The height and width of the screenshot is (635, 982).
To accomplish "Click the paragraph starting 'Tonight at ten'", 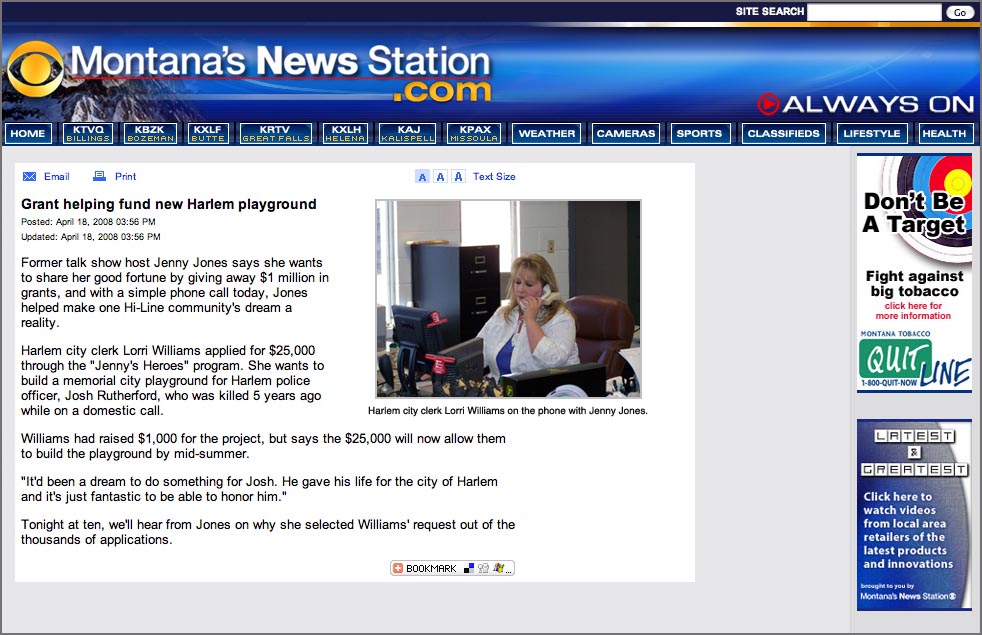I will [268, 532].
